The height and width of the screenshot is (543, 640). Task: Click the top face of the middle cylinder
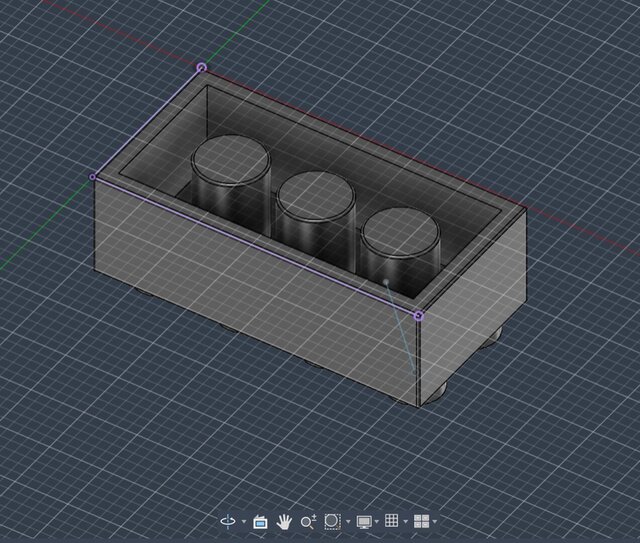coord(315,196)
